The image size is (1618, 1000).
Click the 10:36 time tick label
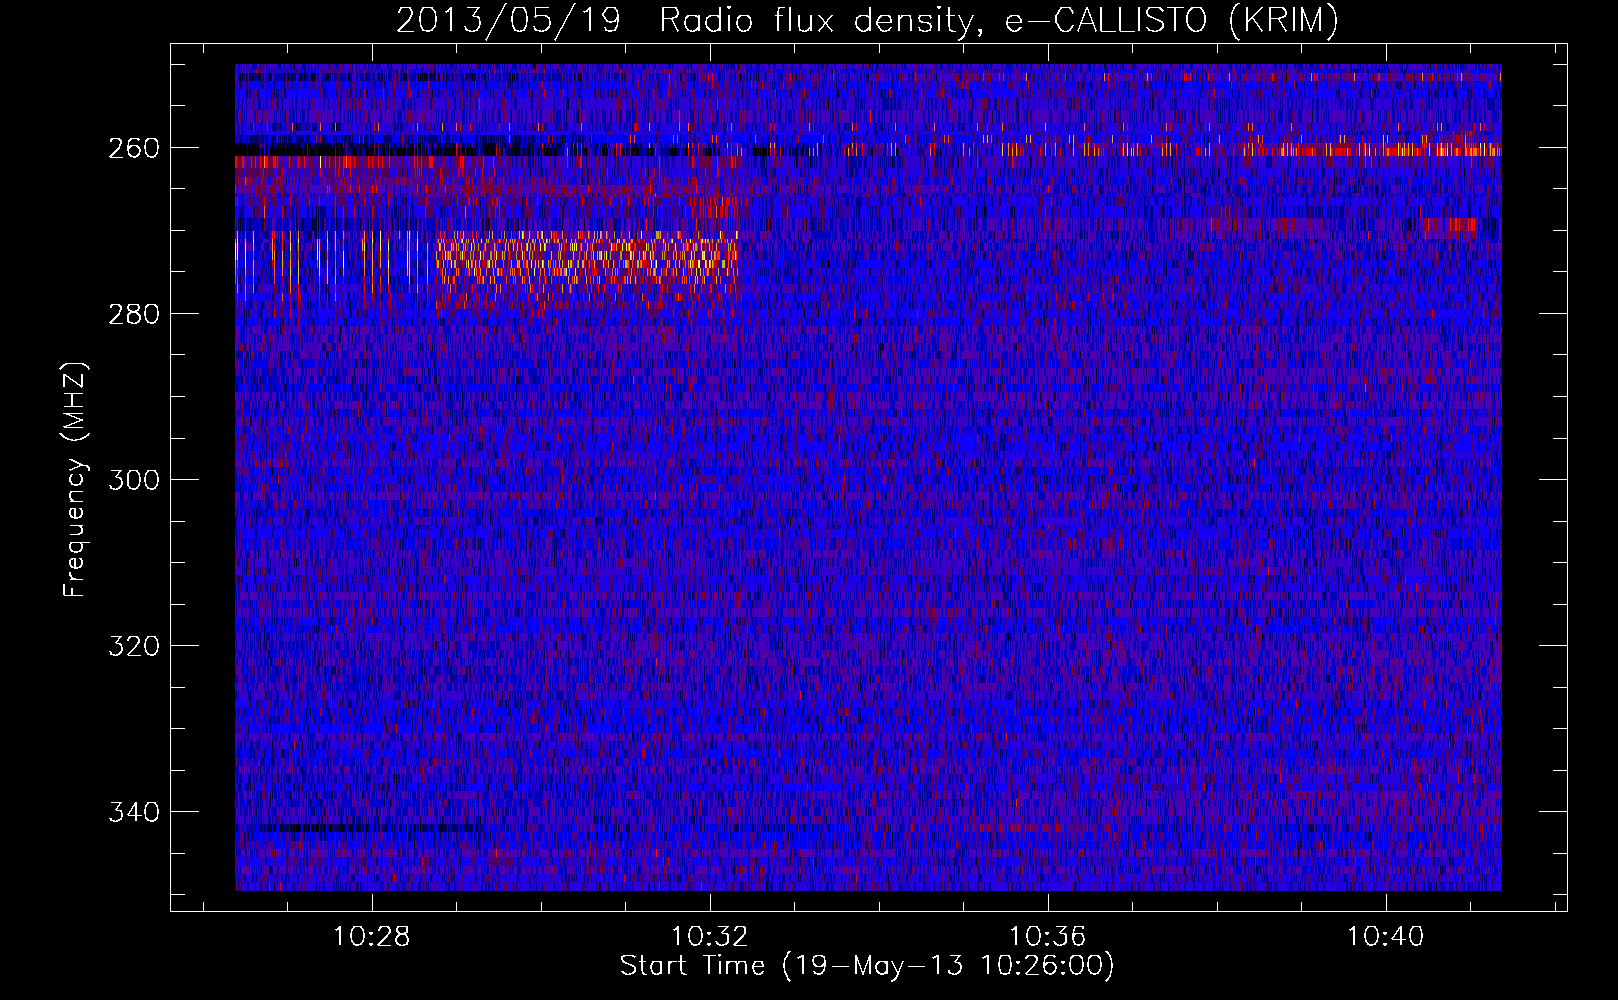coord(1048,937)
